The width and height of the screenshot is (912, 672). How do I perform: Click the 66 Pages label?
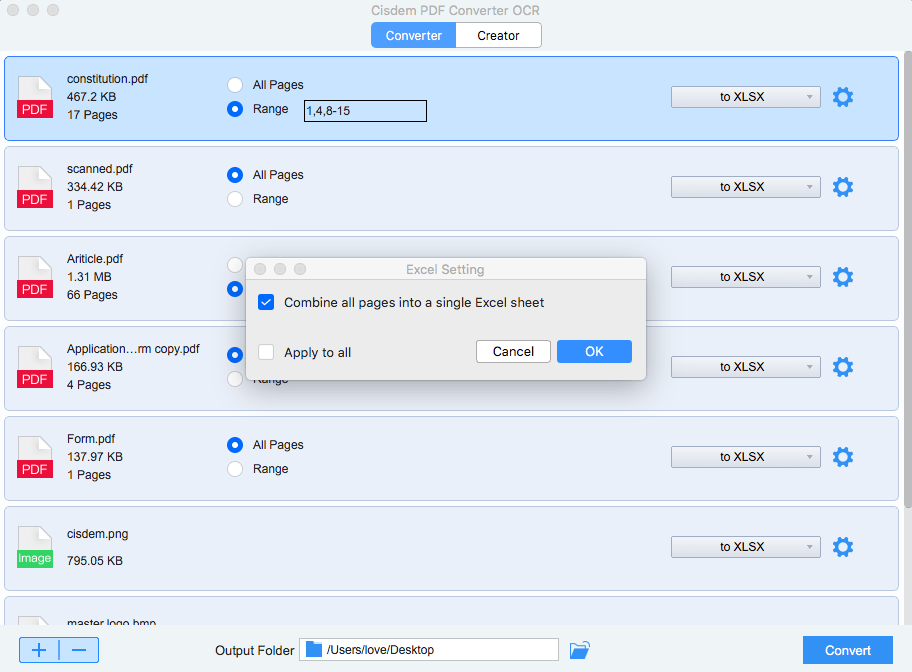click(x=92, y=295)
